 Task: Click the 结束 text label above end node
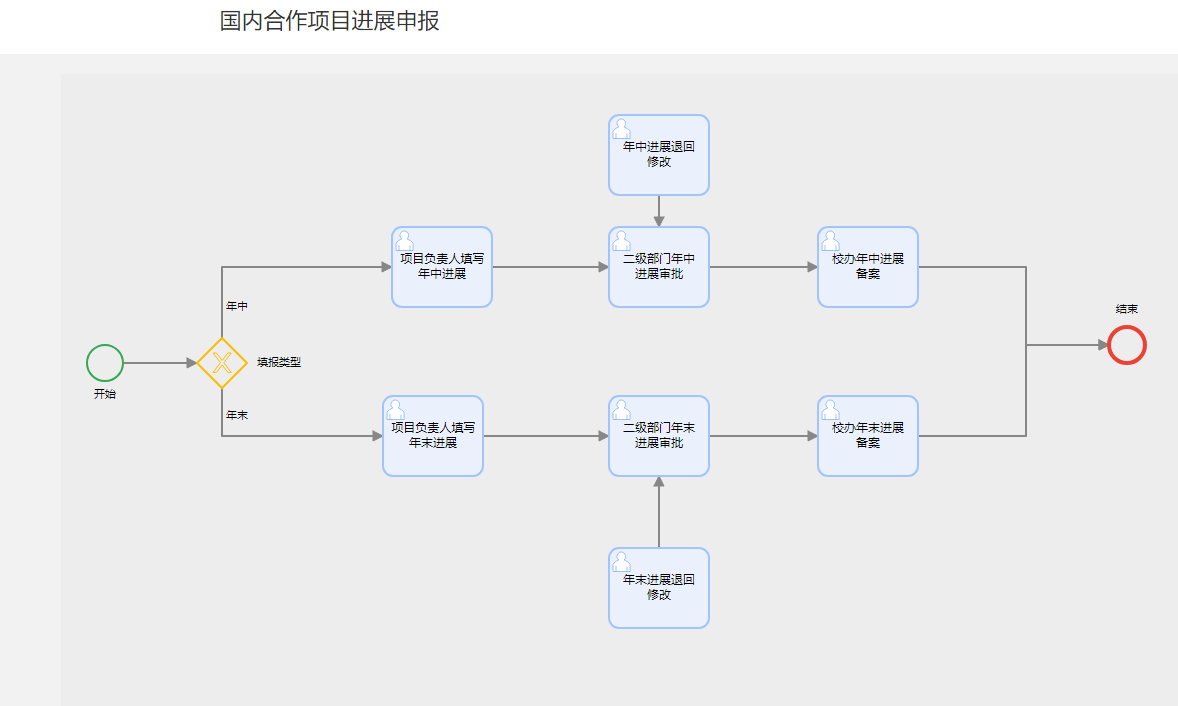[1125, 308]
